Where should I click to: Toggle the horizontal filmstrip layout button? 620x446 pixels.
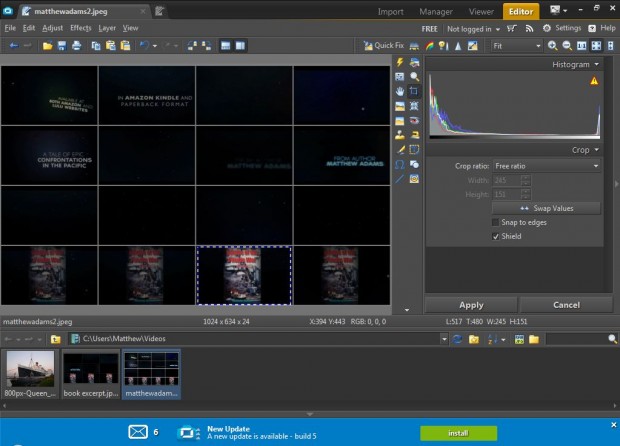click(225, 46)
